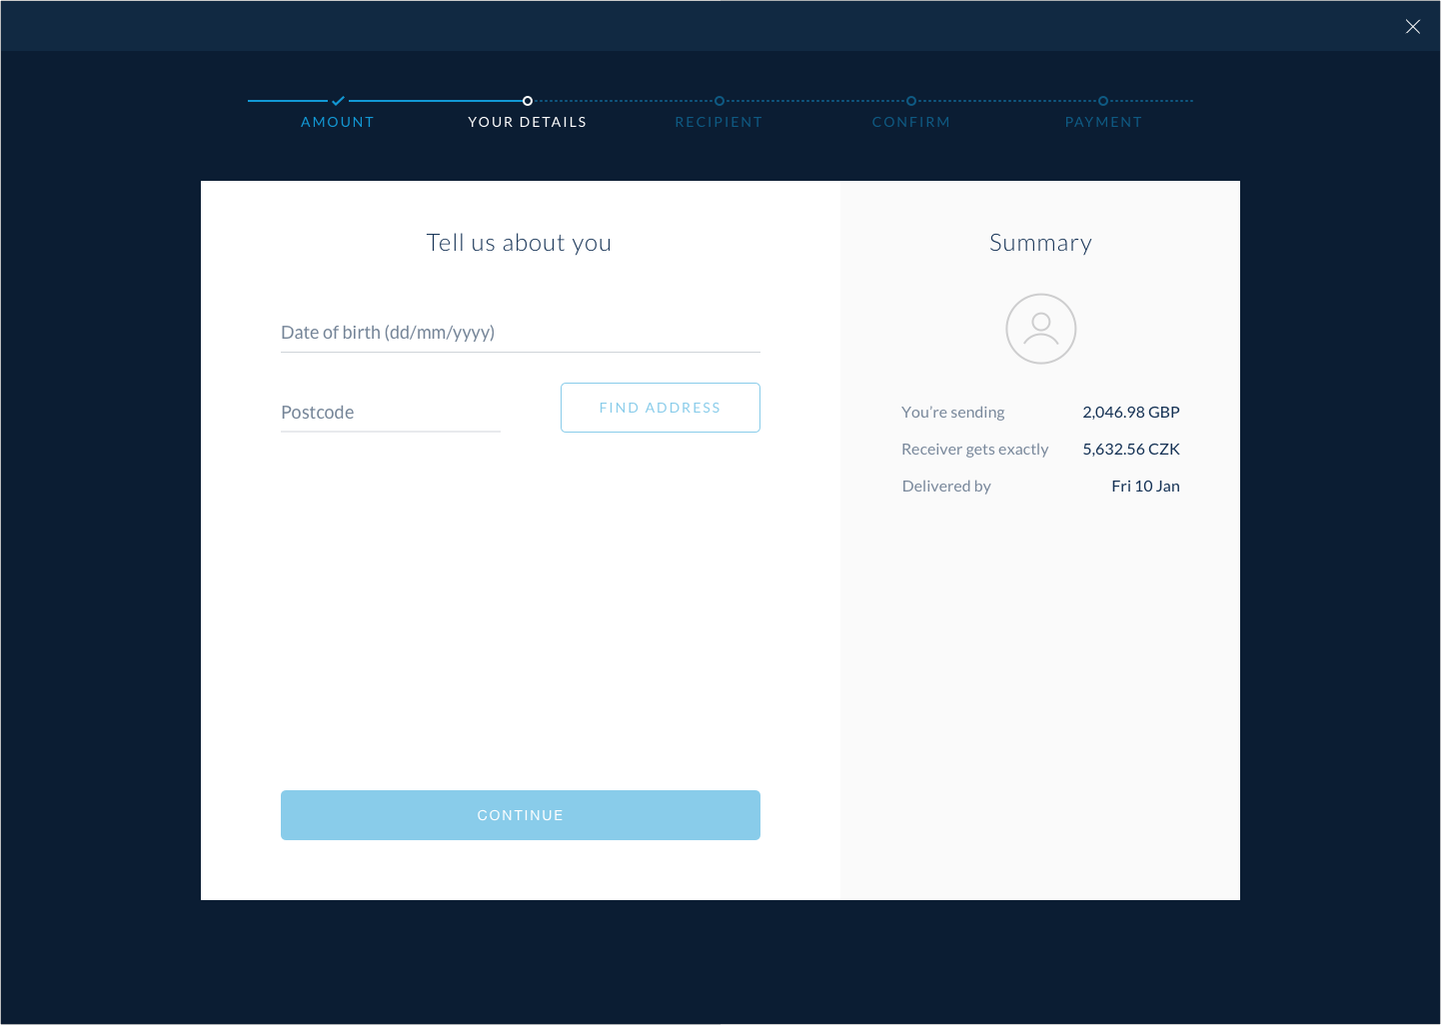The image size is (1441, 1025).
Task: Click the Fri 10 Jan delivery date
Action: click(x=1145, y=486)
